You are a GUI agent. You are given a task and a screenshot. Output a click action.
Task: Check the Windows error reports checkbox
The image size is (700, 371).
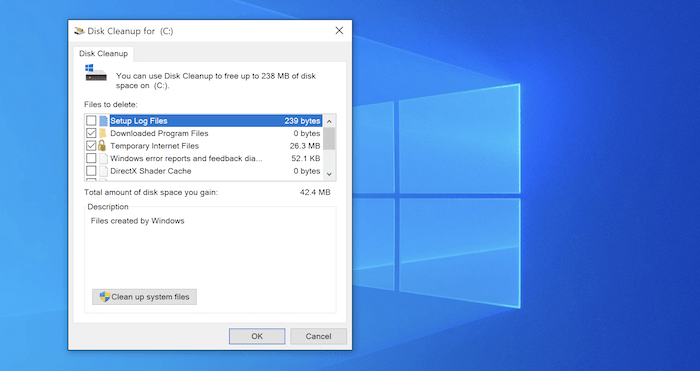coord(91,158)
